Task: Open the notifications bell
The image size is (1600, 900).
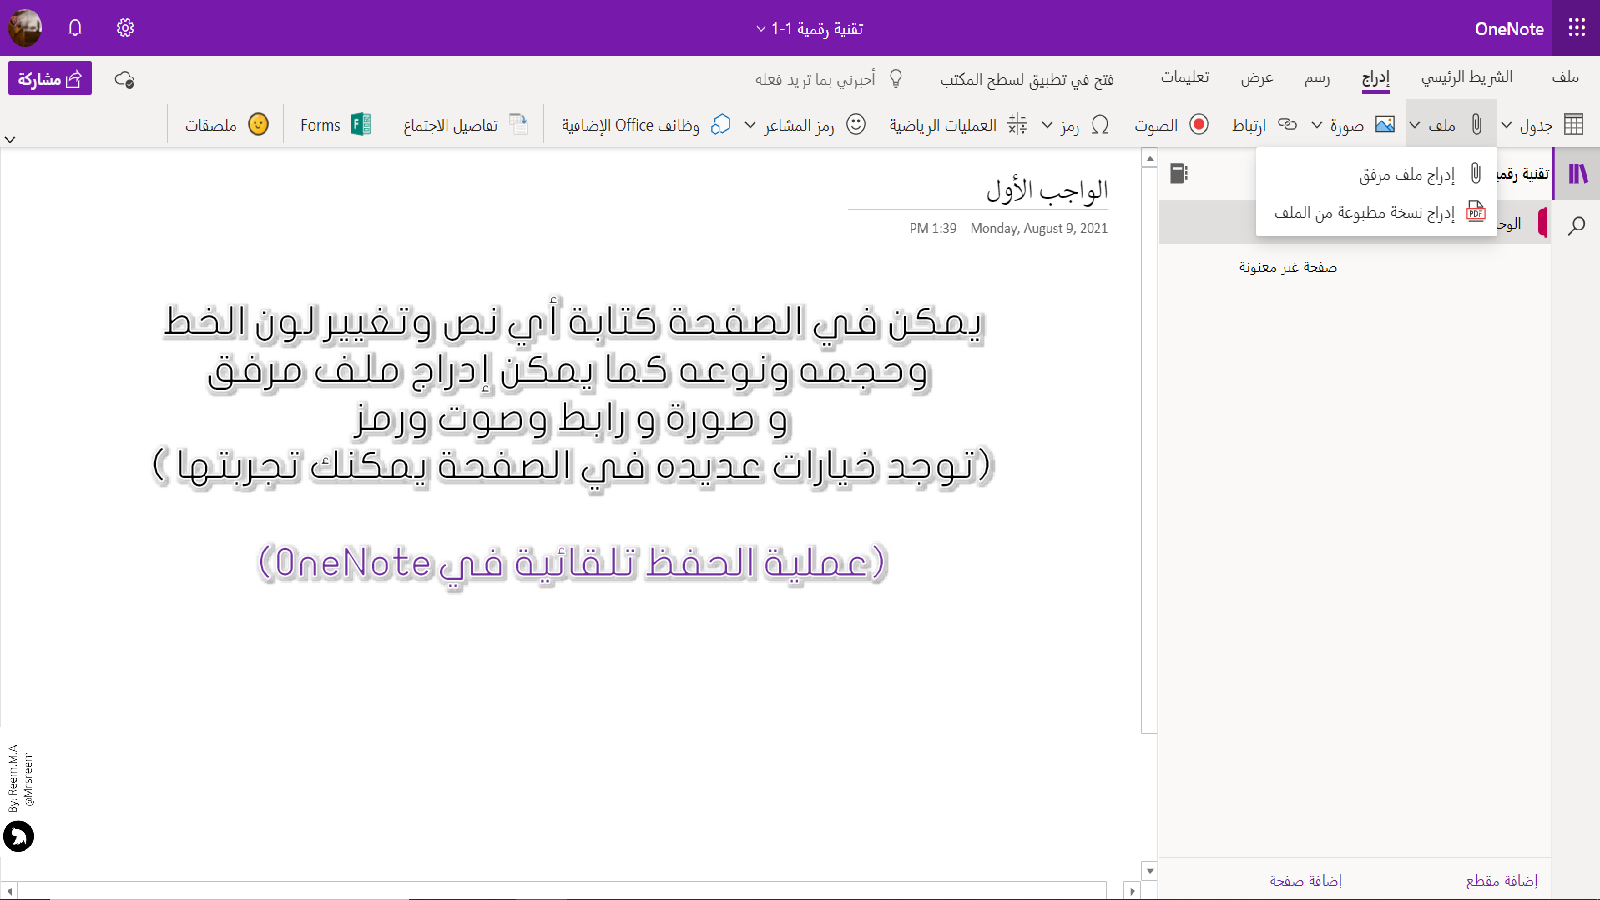Action: [75, 28]
